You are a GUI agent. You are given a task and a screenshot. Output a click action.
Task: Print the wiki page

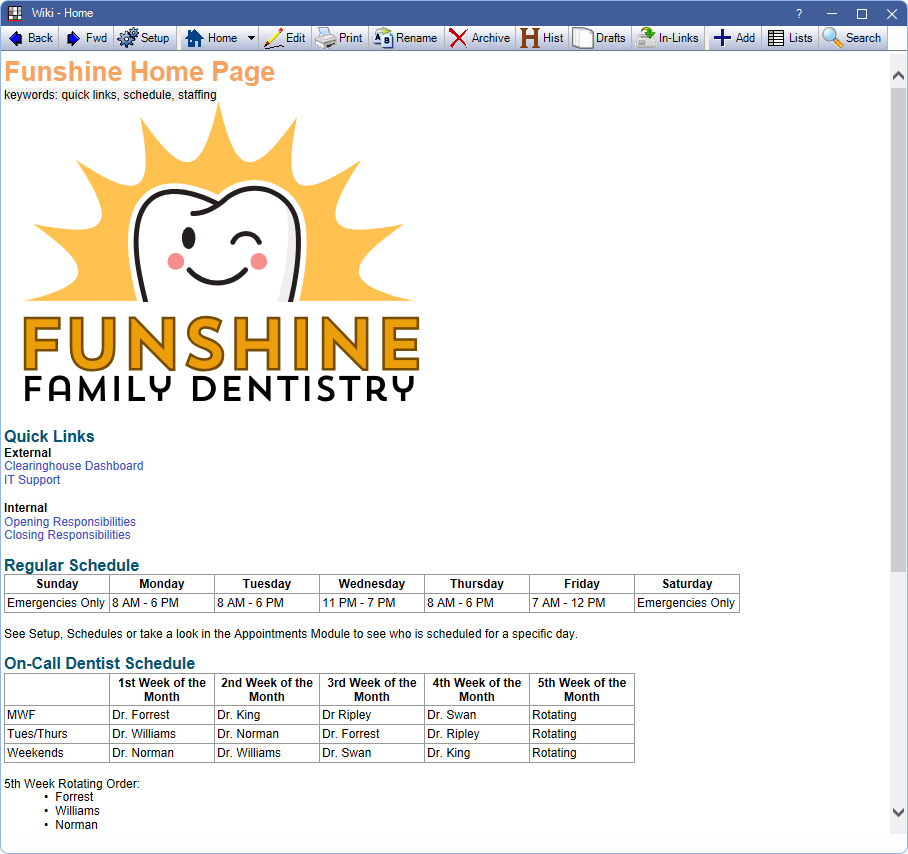340,38
